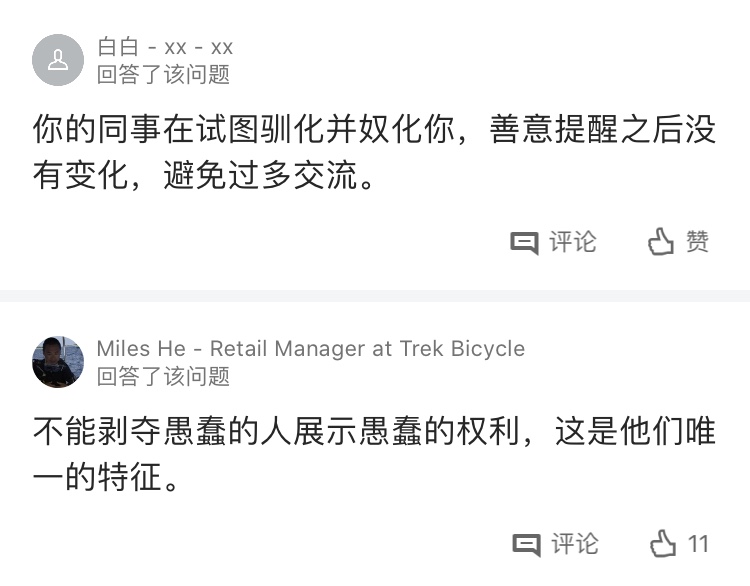Click the text line 一的特征。
This screenshot has width=750, height=586.
[x=106, y=476]
